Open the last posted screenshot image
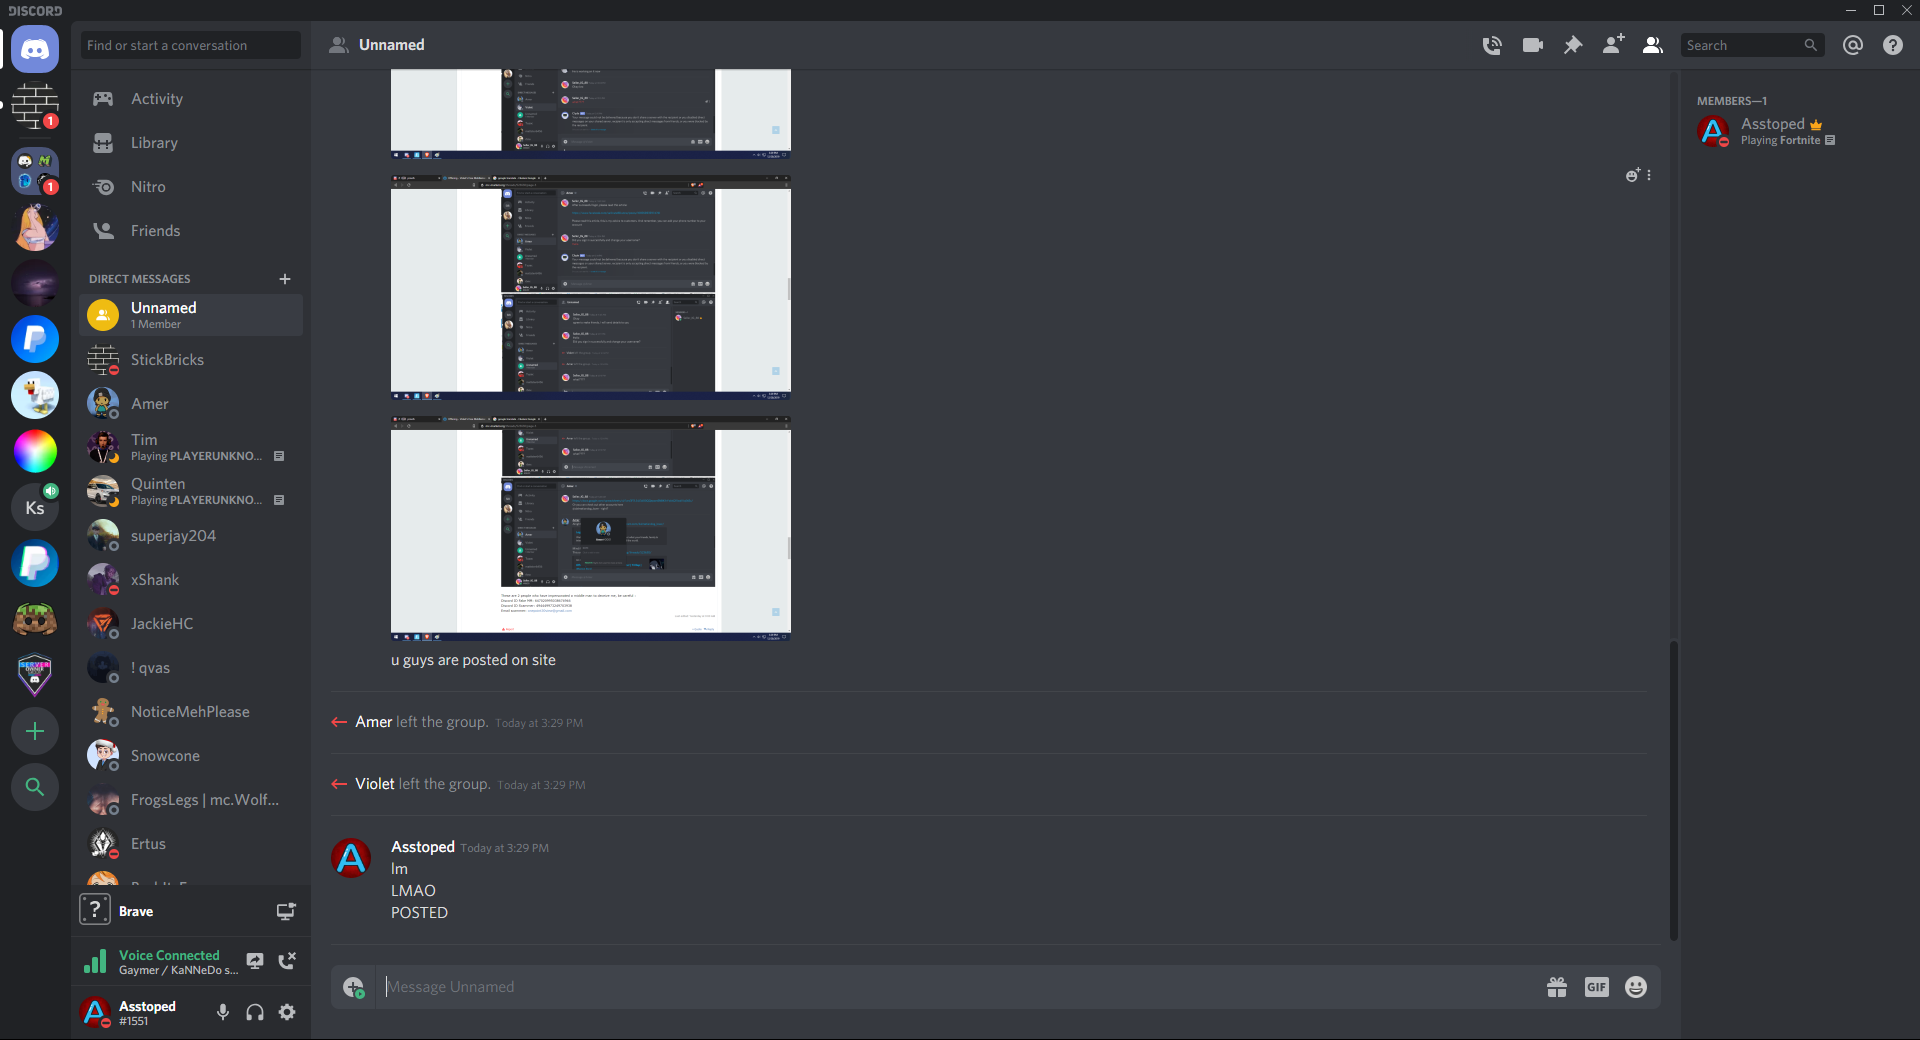This screenshot has width=1920, height=1040. tap(590, 528)
